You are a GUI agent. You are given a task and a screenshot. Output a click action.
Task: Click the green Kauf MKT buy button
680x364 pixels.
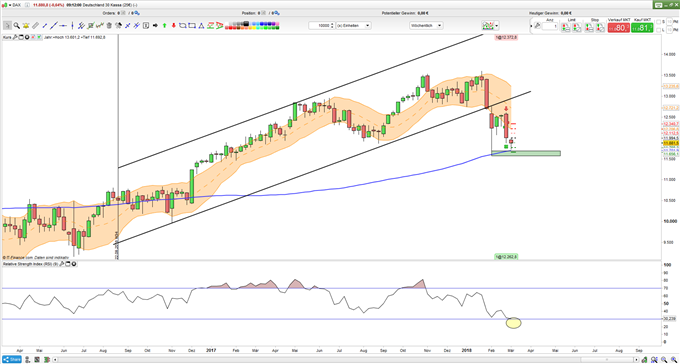pos(642,28)
